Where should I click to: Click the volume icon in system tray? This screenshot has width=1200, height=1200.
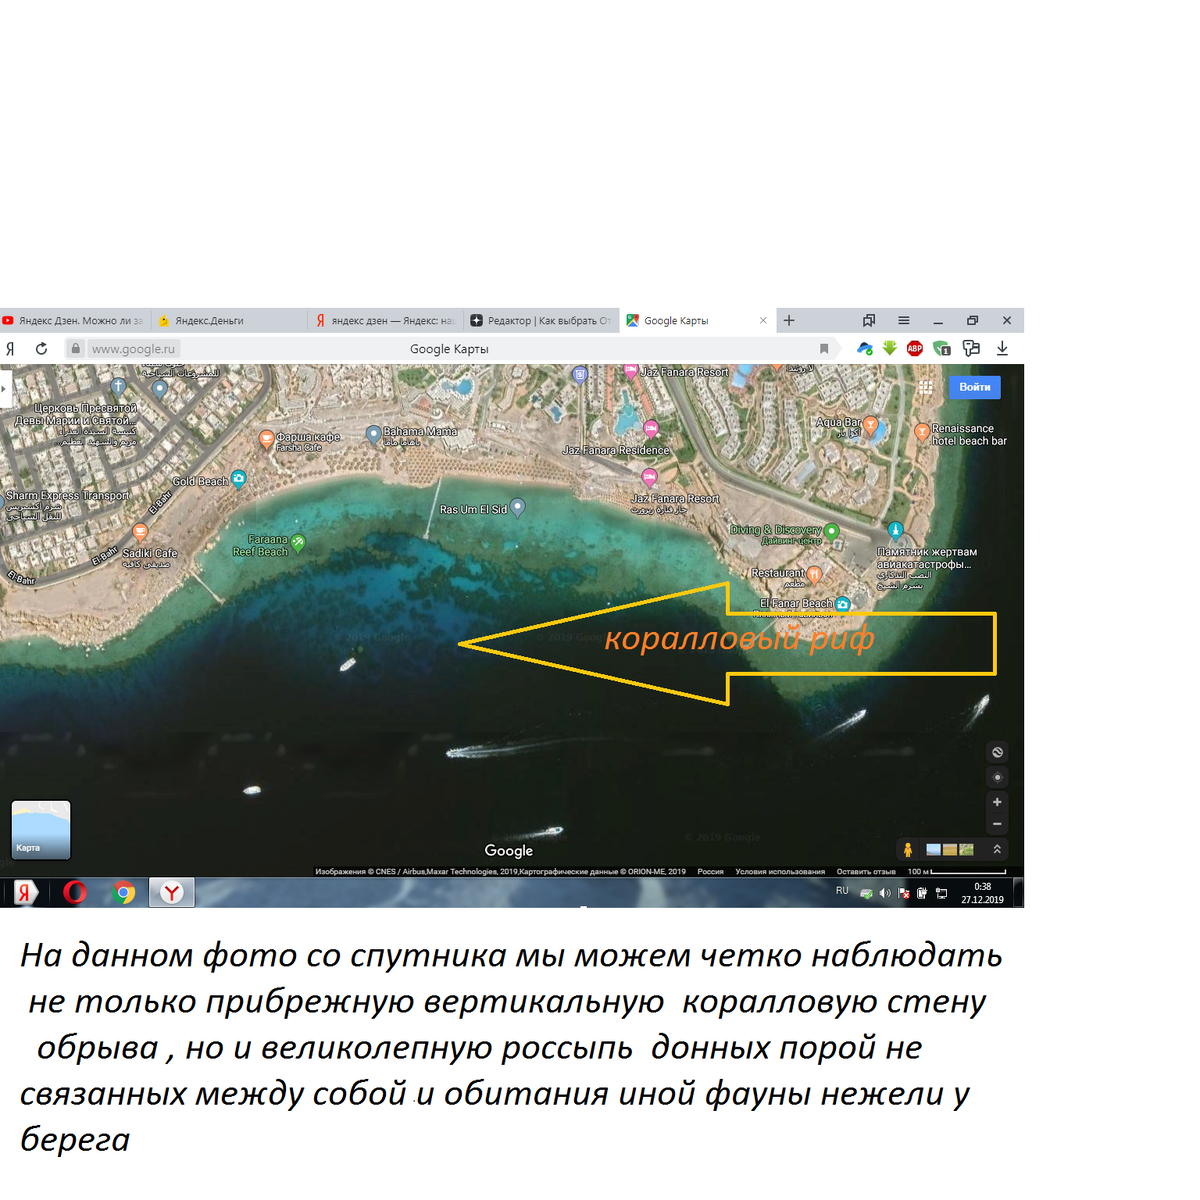pyautogui.click(x=885, y=893)
